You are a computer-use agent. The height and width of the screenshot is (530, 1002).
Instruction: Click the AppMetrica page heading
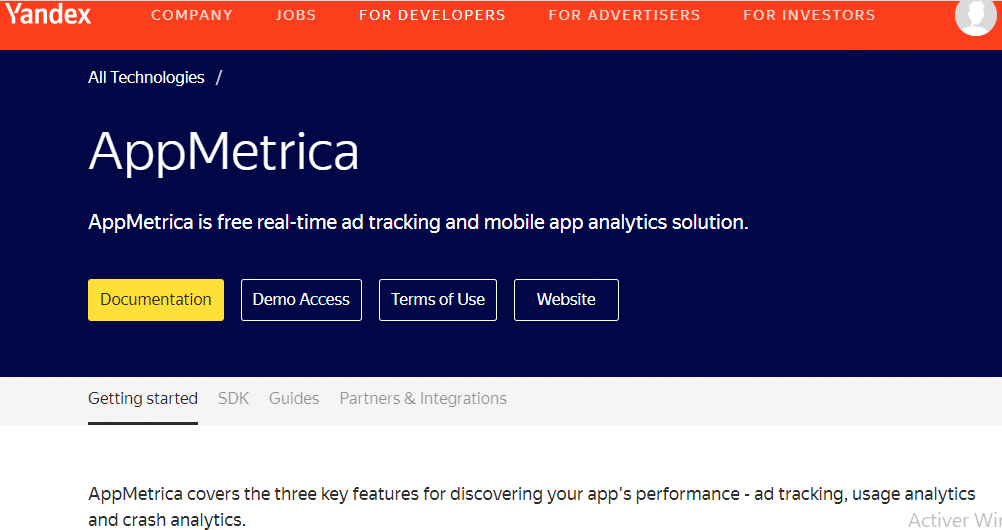[224, 152]
